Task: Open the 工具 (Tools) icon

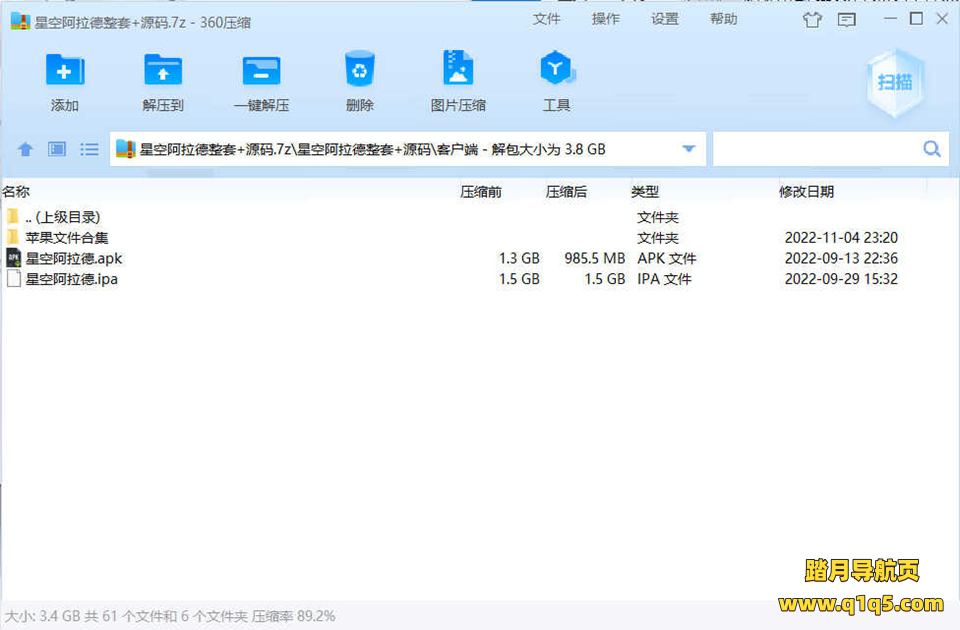Action: coord(556,71)
